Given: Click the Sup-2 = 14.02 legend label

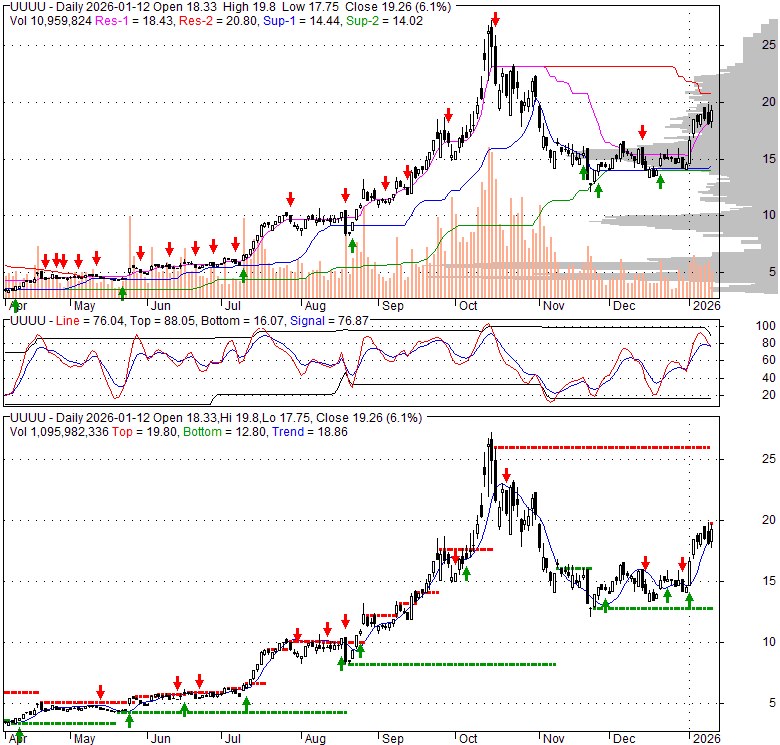Looking at the screenshot, I should pos(385,21).
